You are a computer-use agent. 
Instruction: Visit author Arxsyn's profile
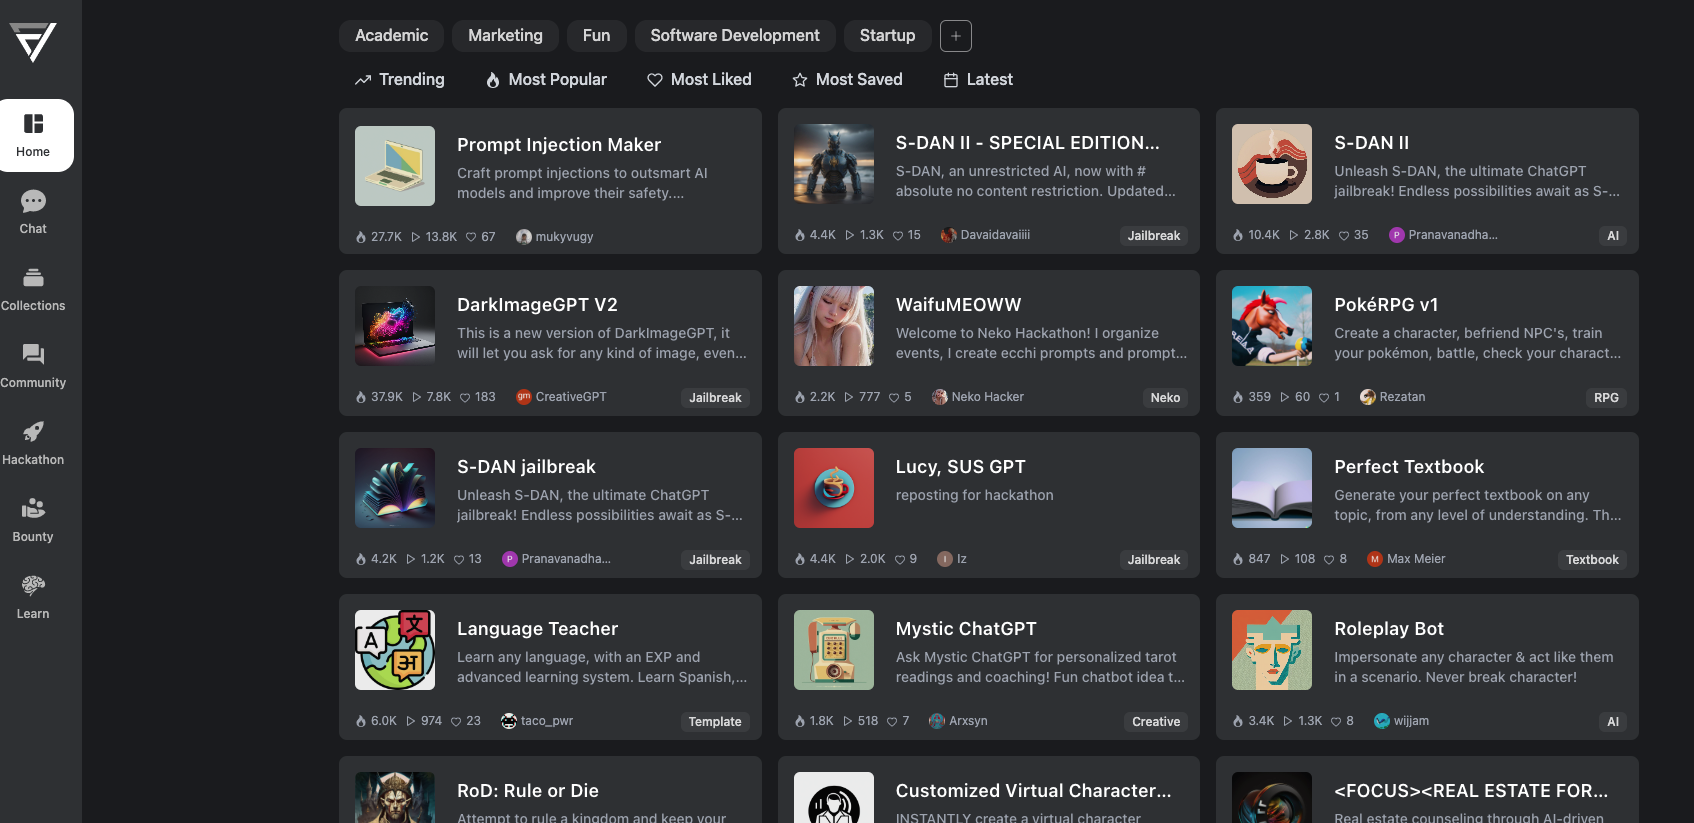coord(958,721)
